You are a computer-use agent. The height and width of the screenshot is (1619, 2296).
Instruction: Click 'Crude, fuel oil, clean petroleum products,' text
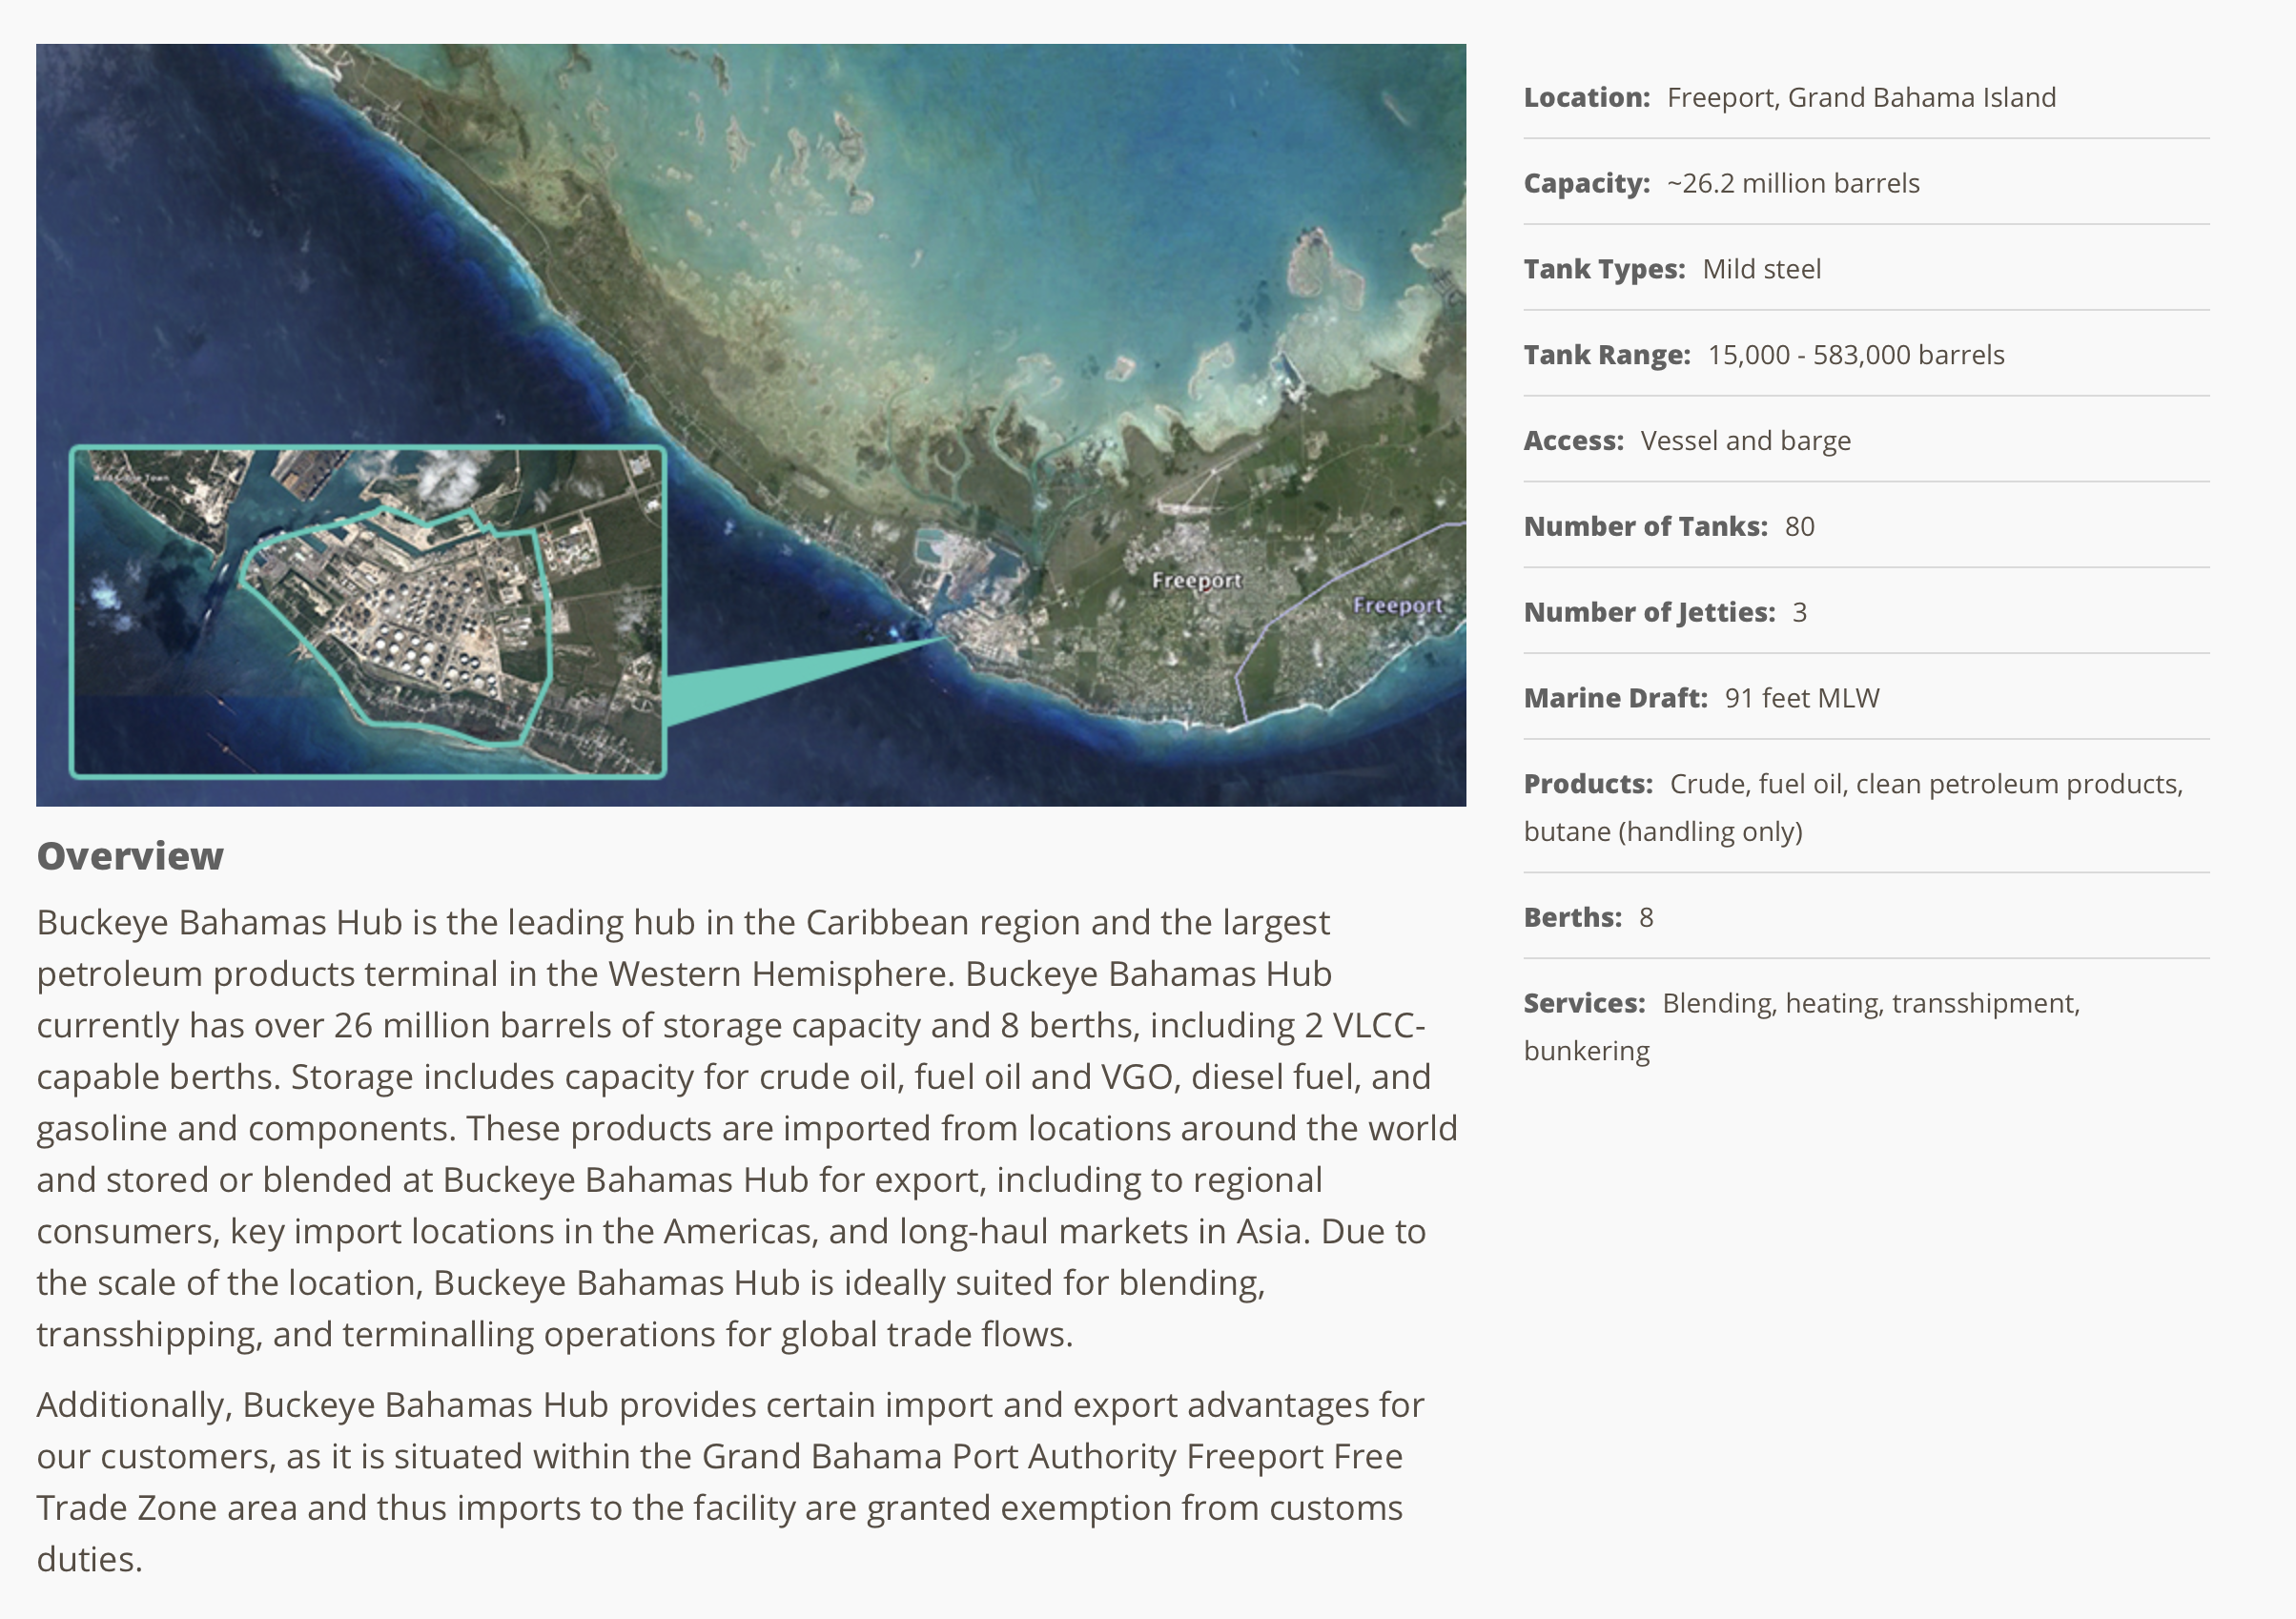click(x=1926, y=784)
